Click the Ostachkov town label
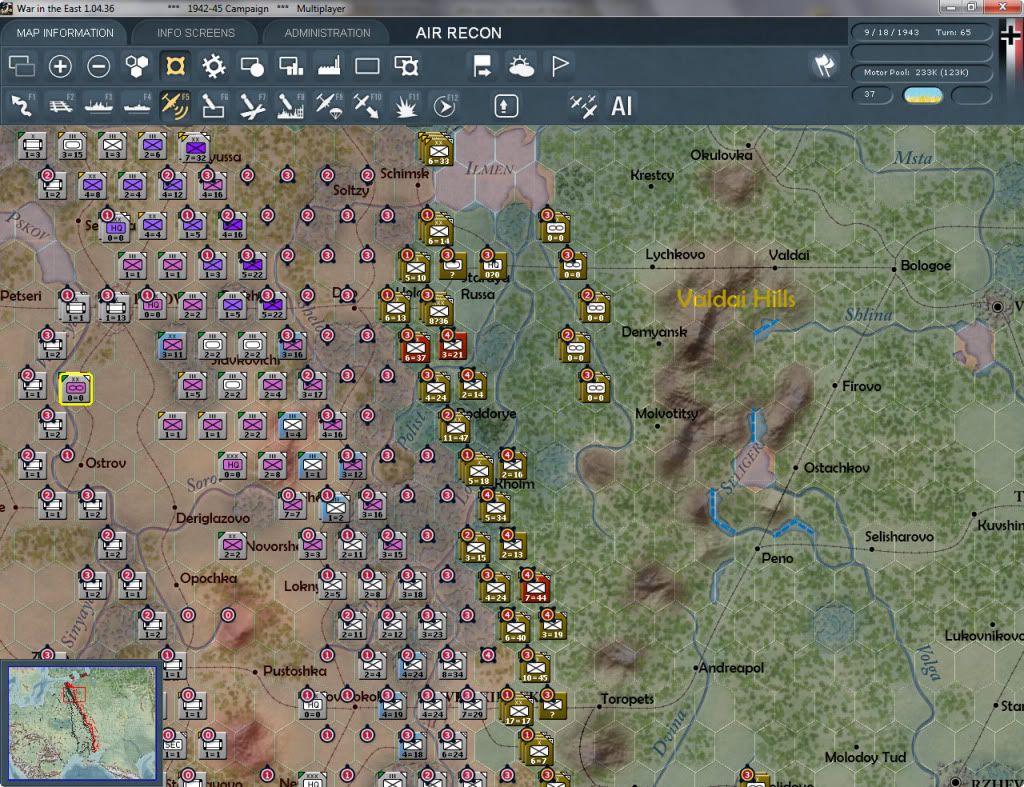Viewport: 1024px width, 787px height. coord(836,468)
